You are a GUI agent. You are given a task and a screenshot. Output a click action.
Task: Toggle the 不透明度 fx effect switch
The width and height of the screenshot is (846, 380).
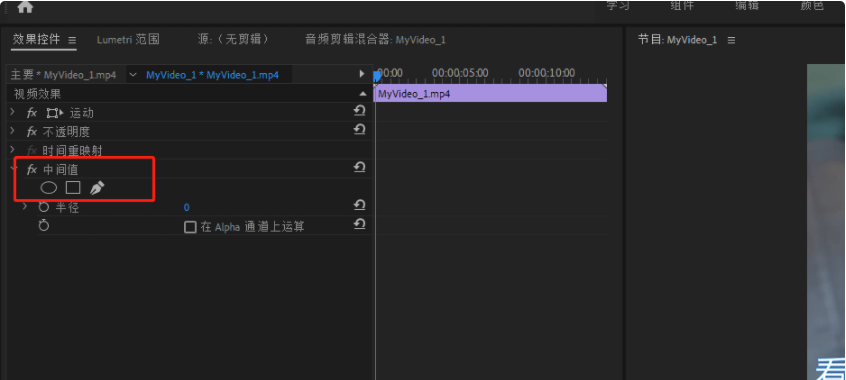coord(32,131)
